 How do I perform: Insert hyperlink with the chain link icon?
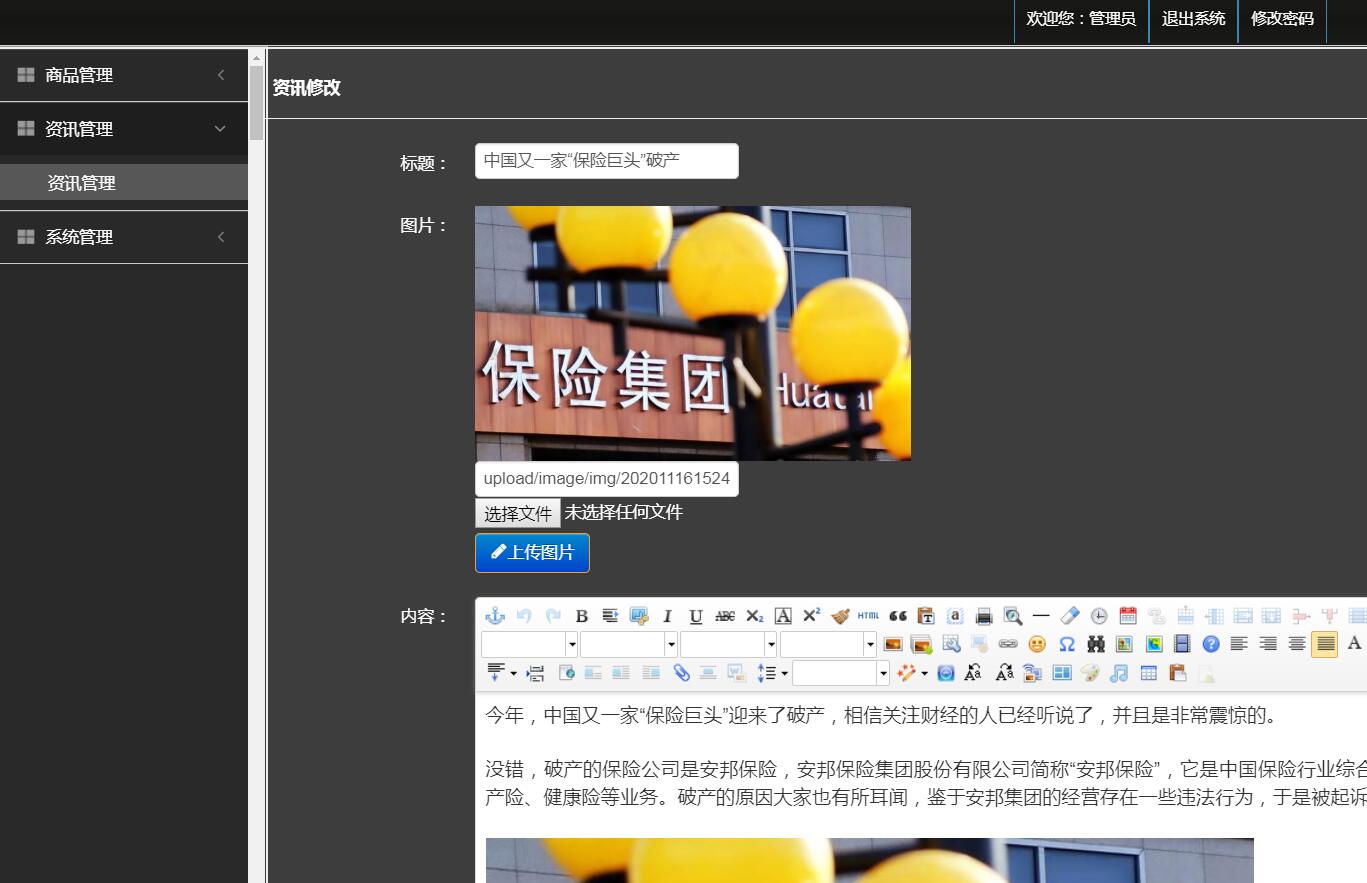click(x=1008, y=644)
